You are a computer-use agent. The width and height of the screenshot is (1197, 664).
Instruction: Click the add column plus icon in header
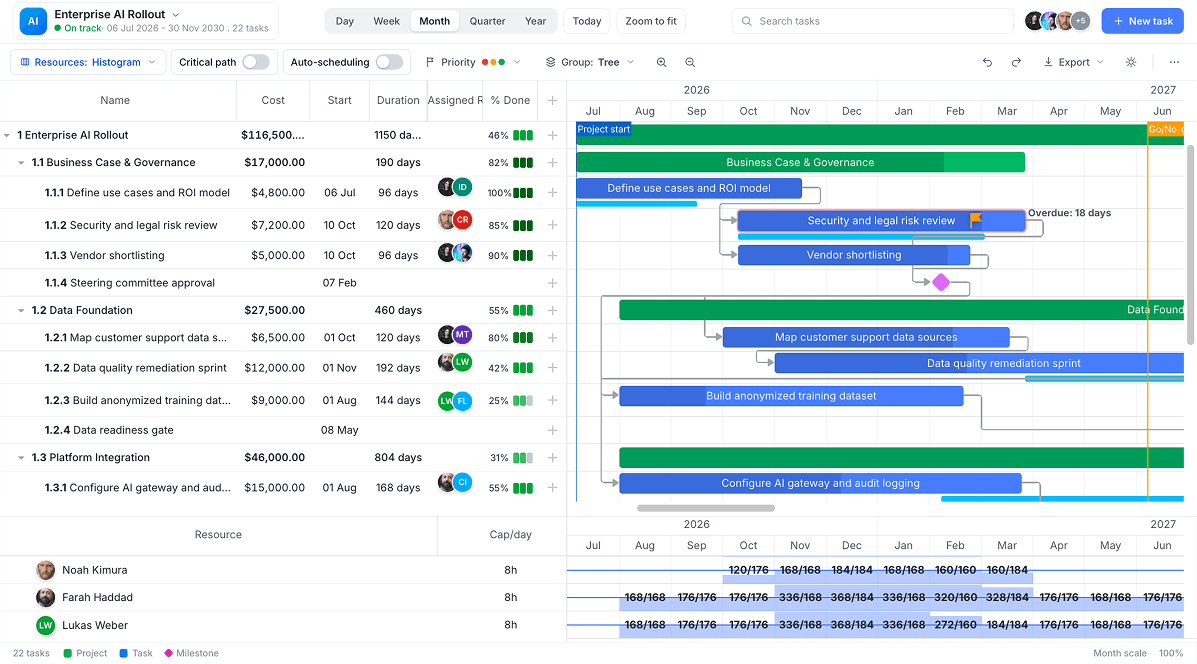click(552, 100)
